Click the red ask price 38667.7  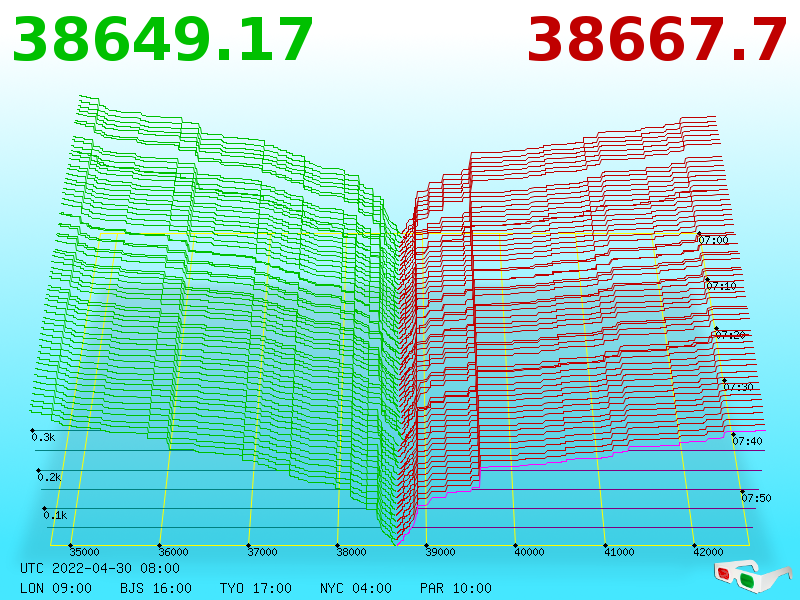[x=657, y=40]
